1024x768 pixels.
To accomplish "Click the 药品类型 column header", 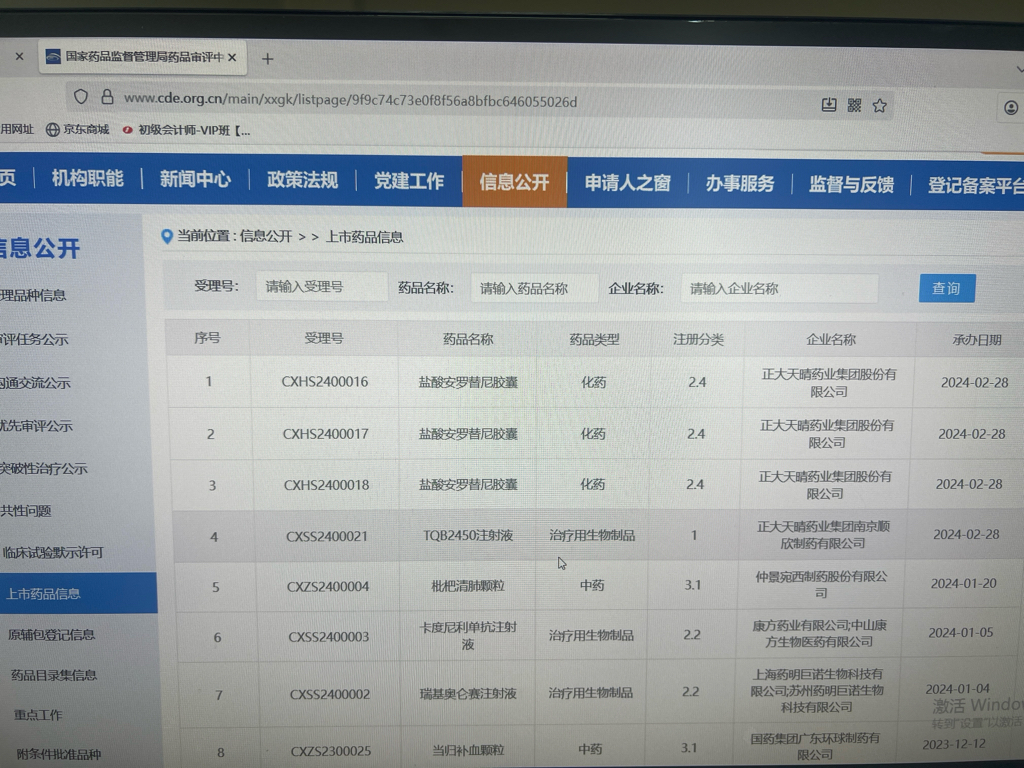I will [x=594, y=340].
